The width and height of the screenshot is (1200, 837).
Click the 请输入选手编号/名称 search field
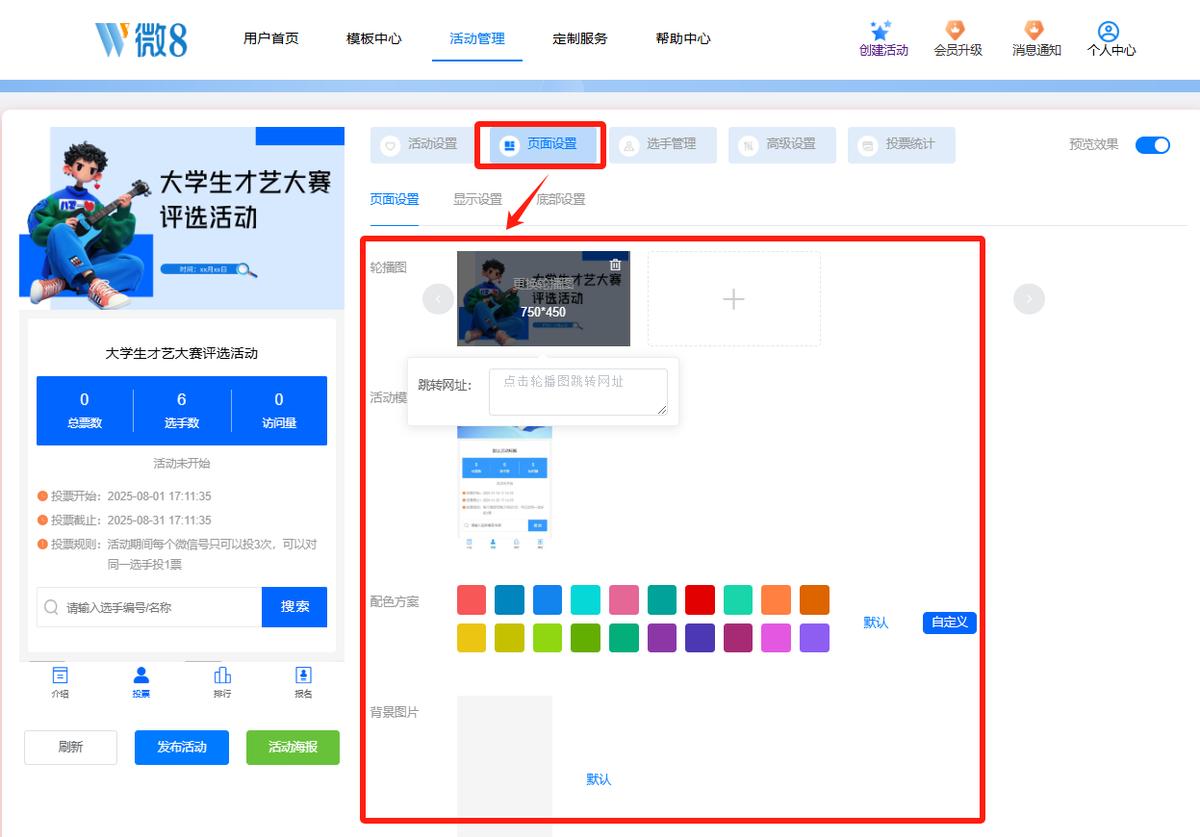pyautogui.click(x=150, y=607)
